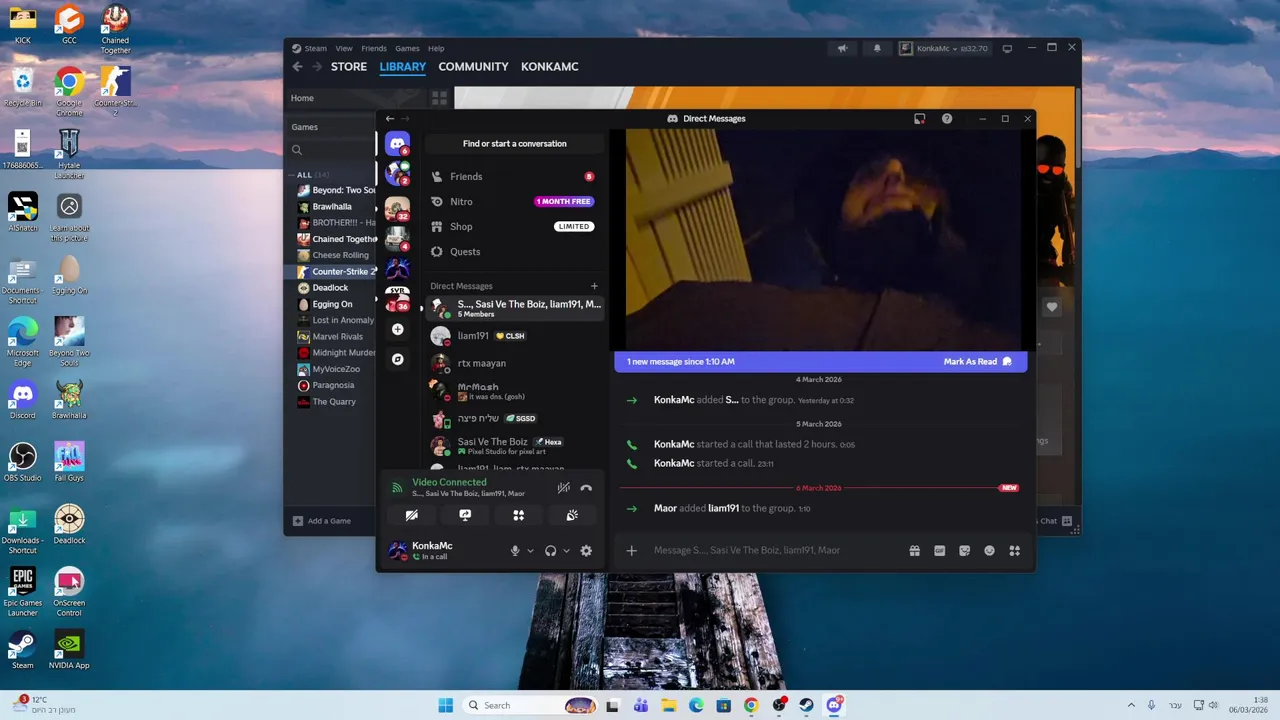Switch Steam library to grid view
This screenshot has height=720, width=1280.
pyautogui.click(x=439, y=98)
